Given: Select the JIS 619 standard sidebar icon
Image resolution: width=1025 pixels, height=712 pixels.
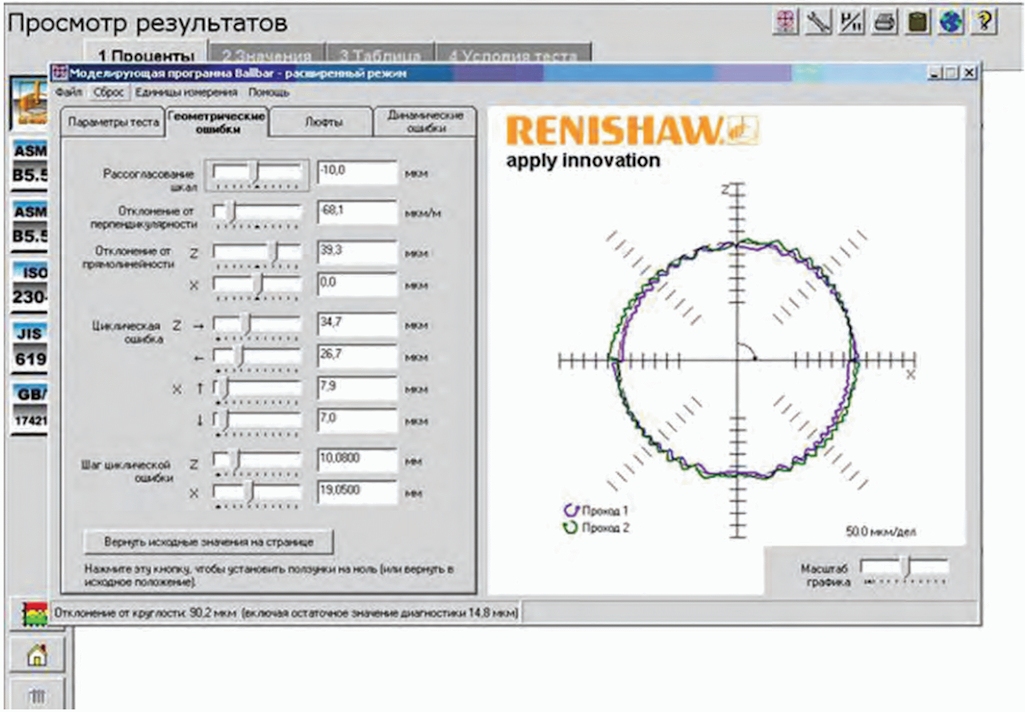Looking at the screenshot, I should (29, 346).
